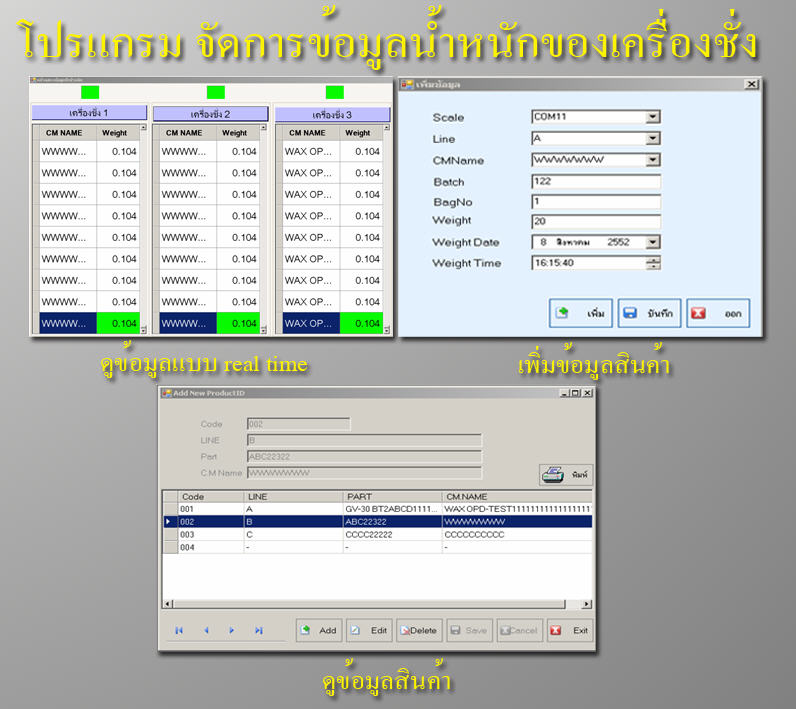Viewport: 796px width, 709px height.
Task: Click the LINE field showing B
Action: coord(364,441)
